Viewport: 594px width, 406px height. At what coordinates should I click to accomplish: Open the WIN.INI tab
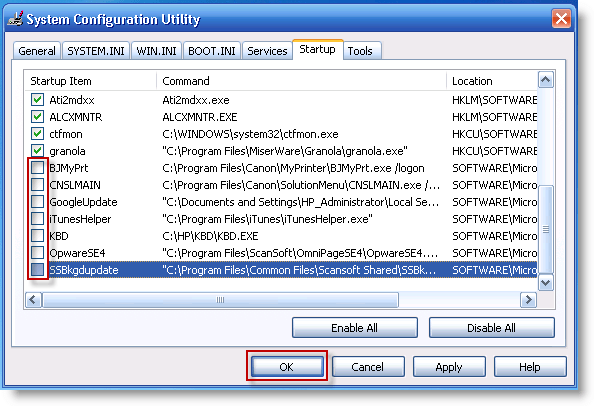tap(156, 51)
